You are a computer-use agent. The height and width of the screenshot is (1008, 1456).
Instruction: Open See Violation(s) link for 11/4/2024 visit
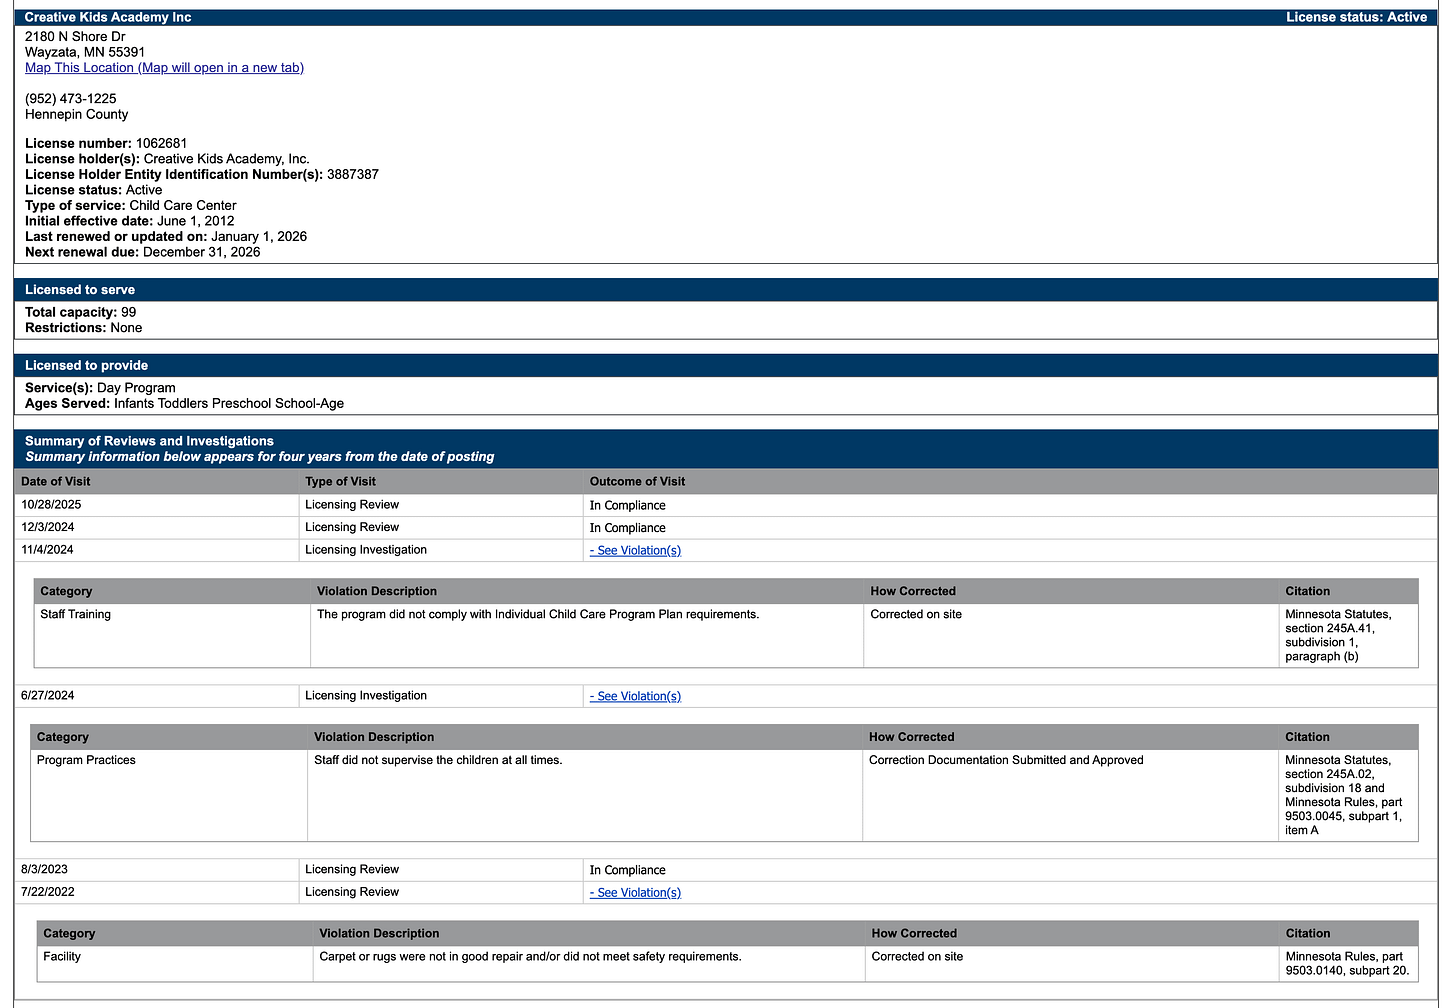635,550
